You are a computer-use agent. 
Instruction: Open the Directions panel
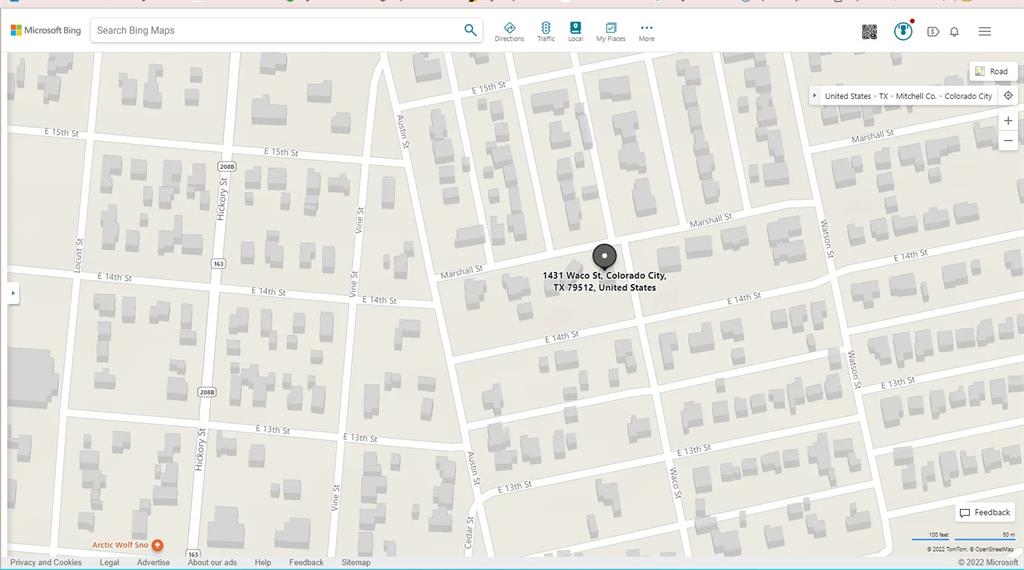coord(509,31)
